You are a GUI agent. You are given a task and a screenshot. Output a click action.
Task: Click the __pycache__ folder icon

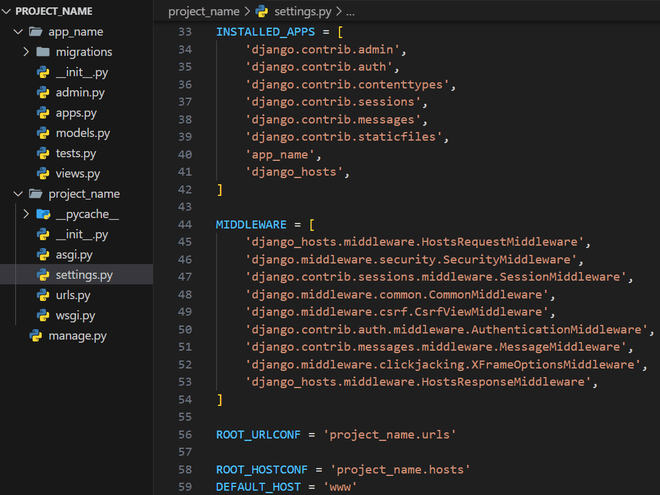click(x=43, y=214)
